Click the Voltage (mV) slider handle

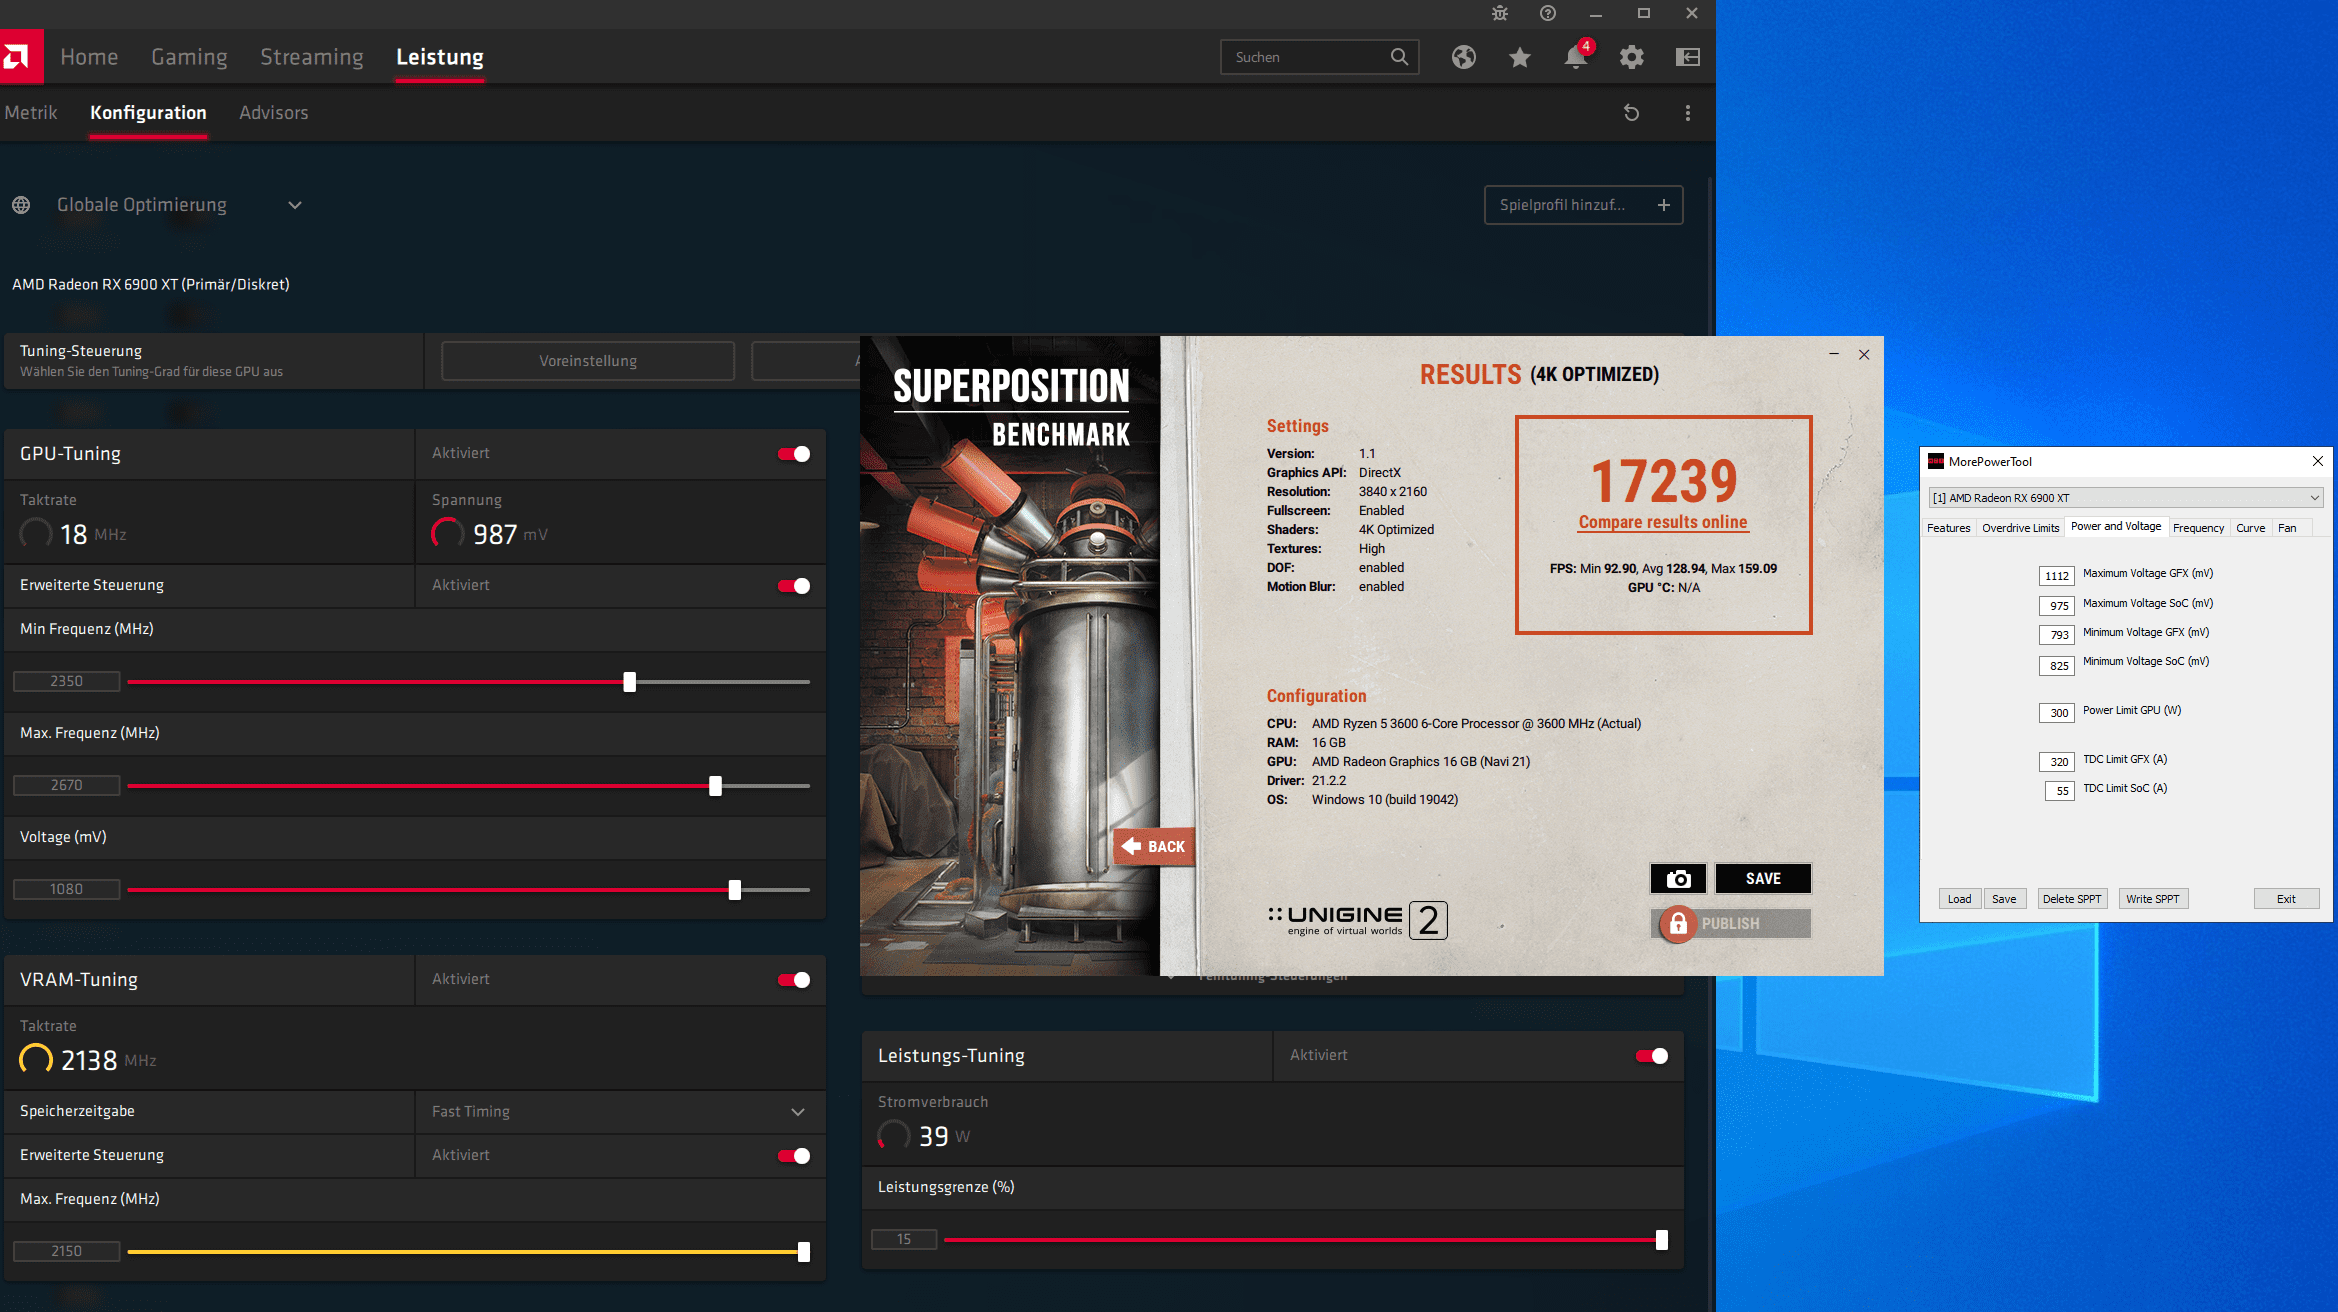tap(735, 890)
